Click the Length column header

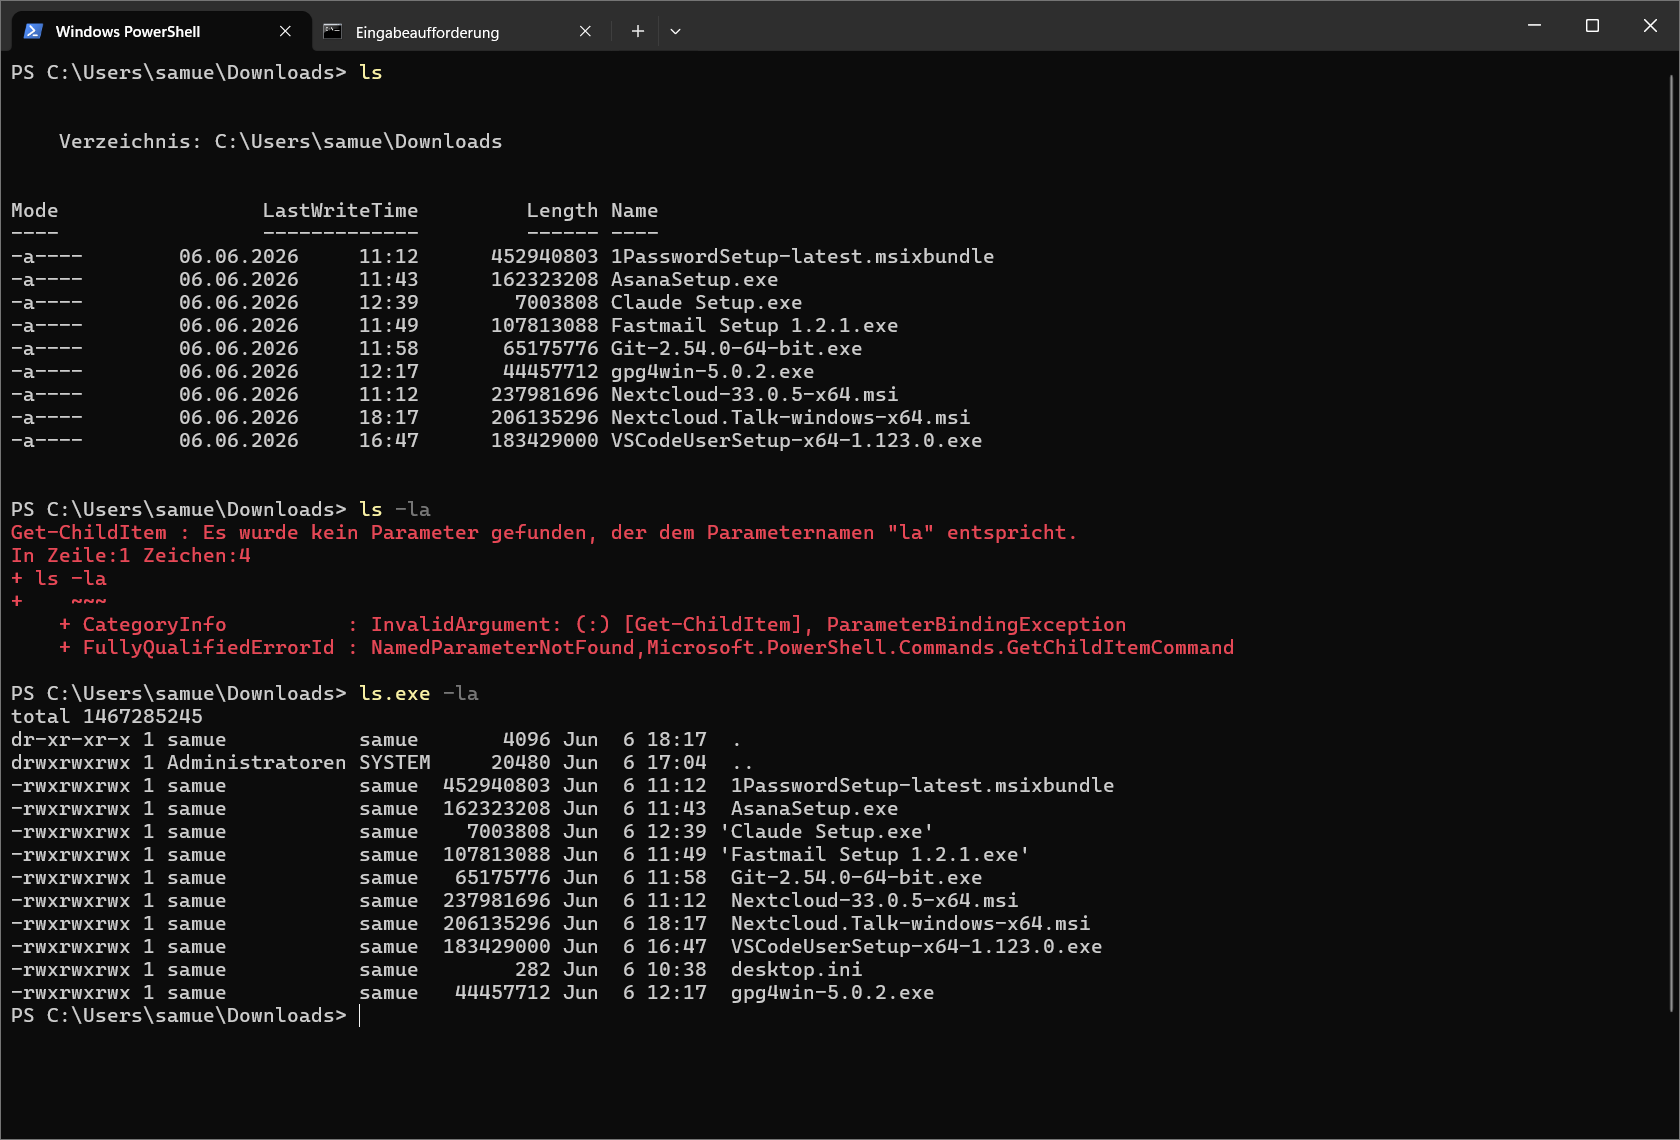coord(562,210)
